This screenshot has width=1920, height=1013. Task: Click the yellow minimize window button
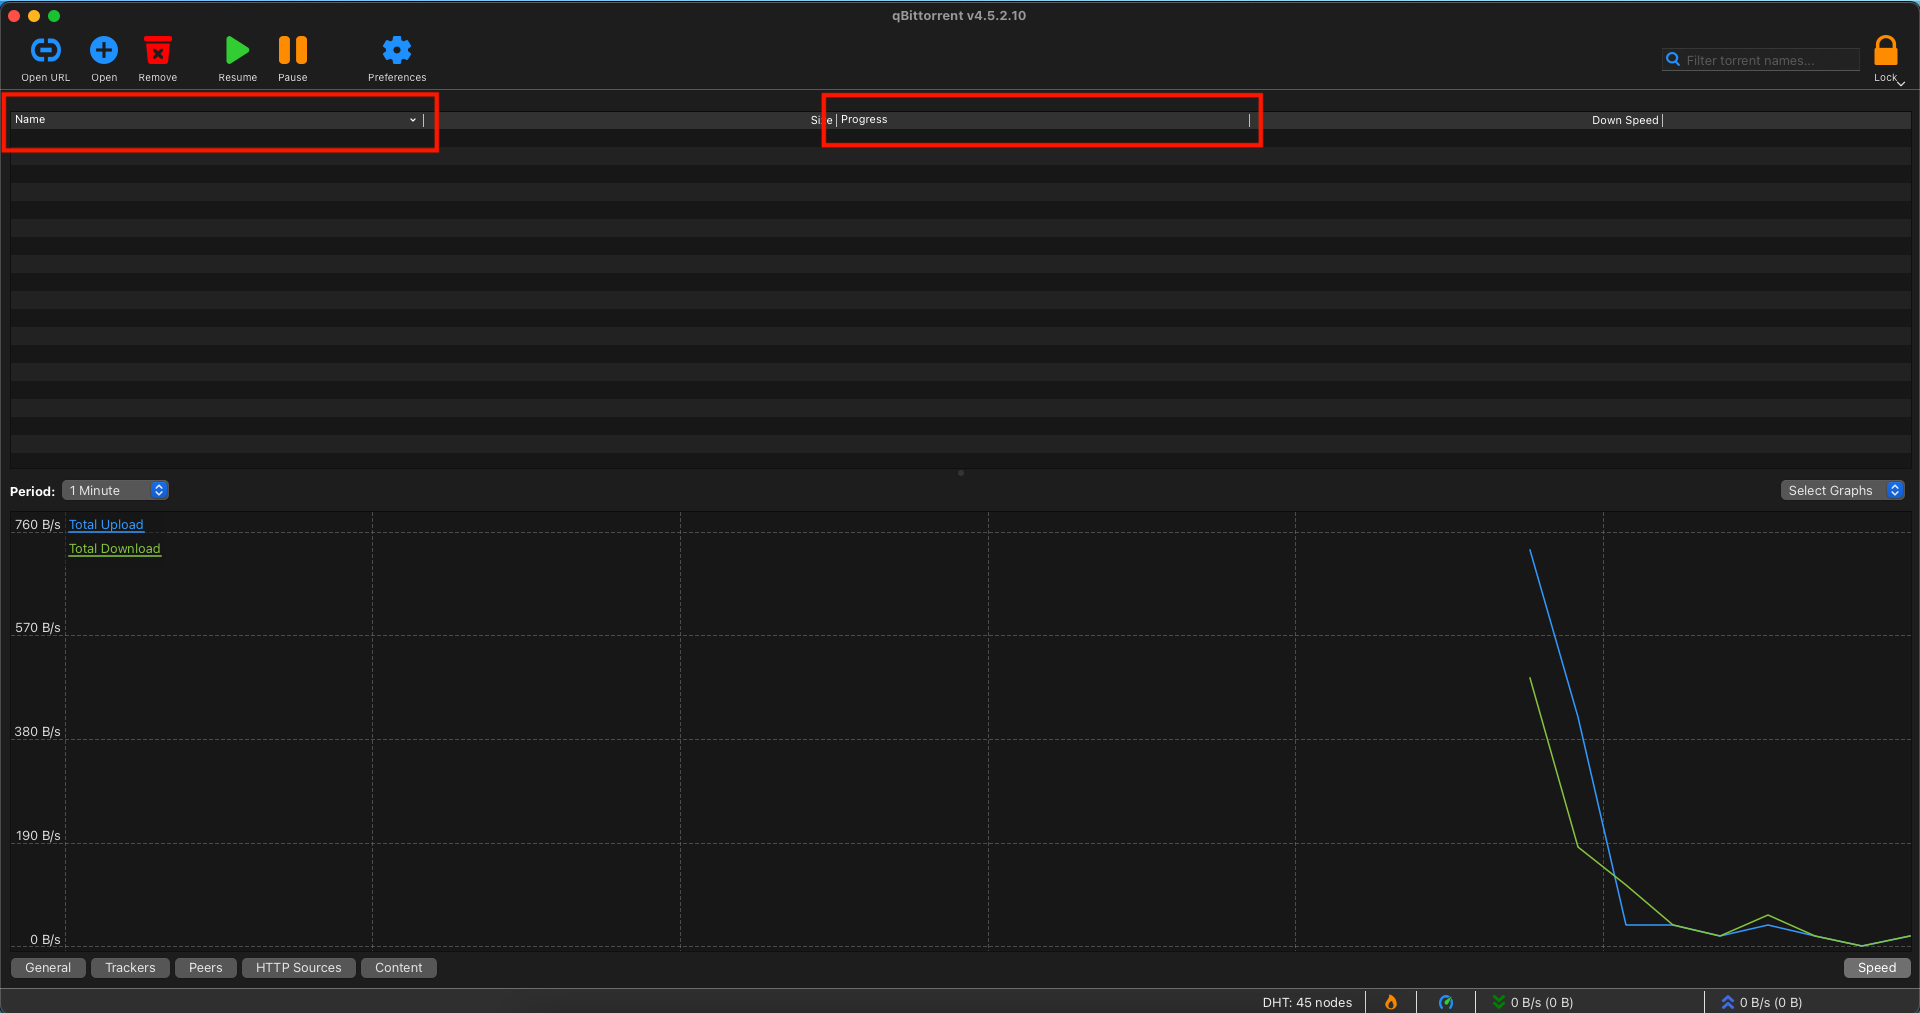coord(34,16)
